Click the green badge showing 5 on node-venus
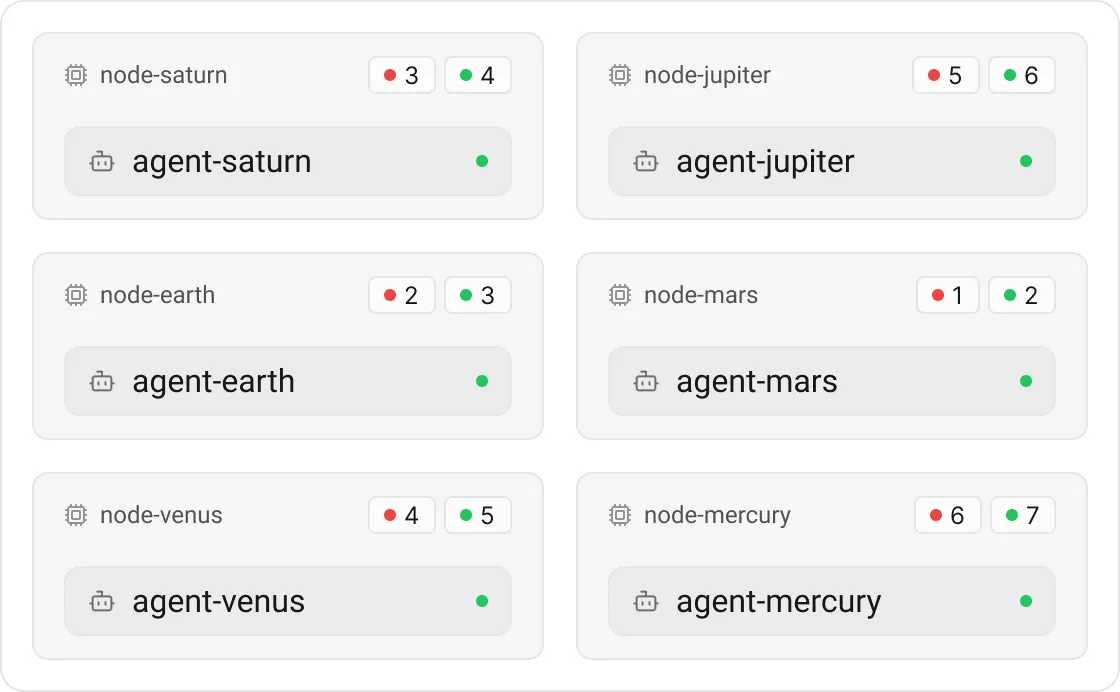 point(477,515)
